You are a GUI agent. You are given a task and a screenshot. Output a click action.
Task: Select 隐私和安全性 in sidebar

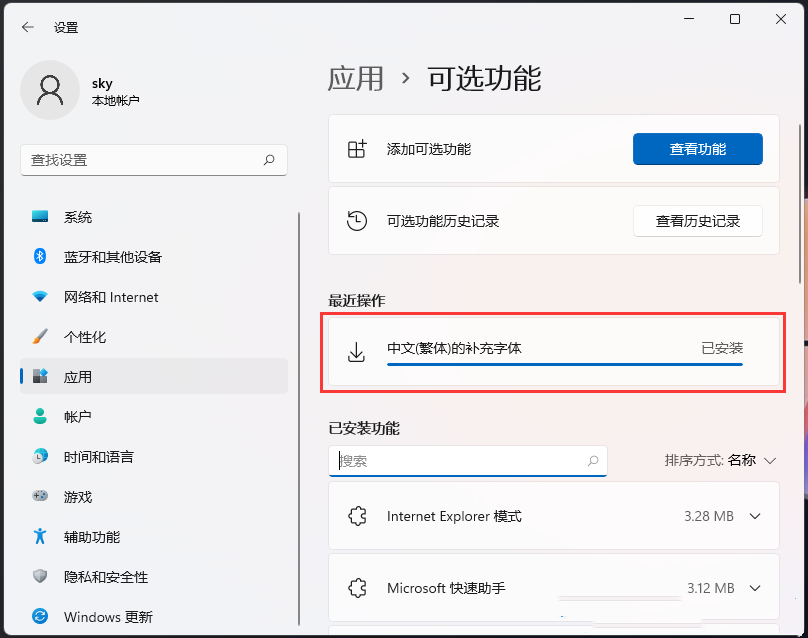click(154, 576)
